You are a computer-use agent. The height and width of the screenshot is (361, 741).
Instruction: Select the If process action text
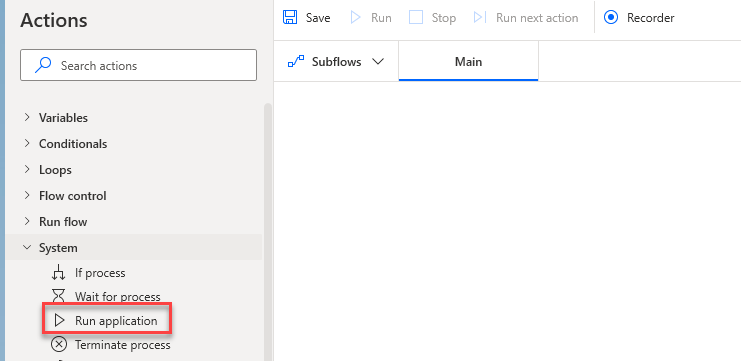100,273
